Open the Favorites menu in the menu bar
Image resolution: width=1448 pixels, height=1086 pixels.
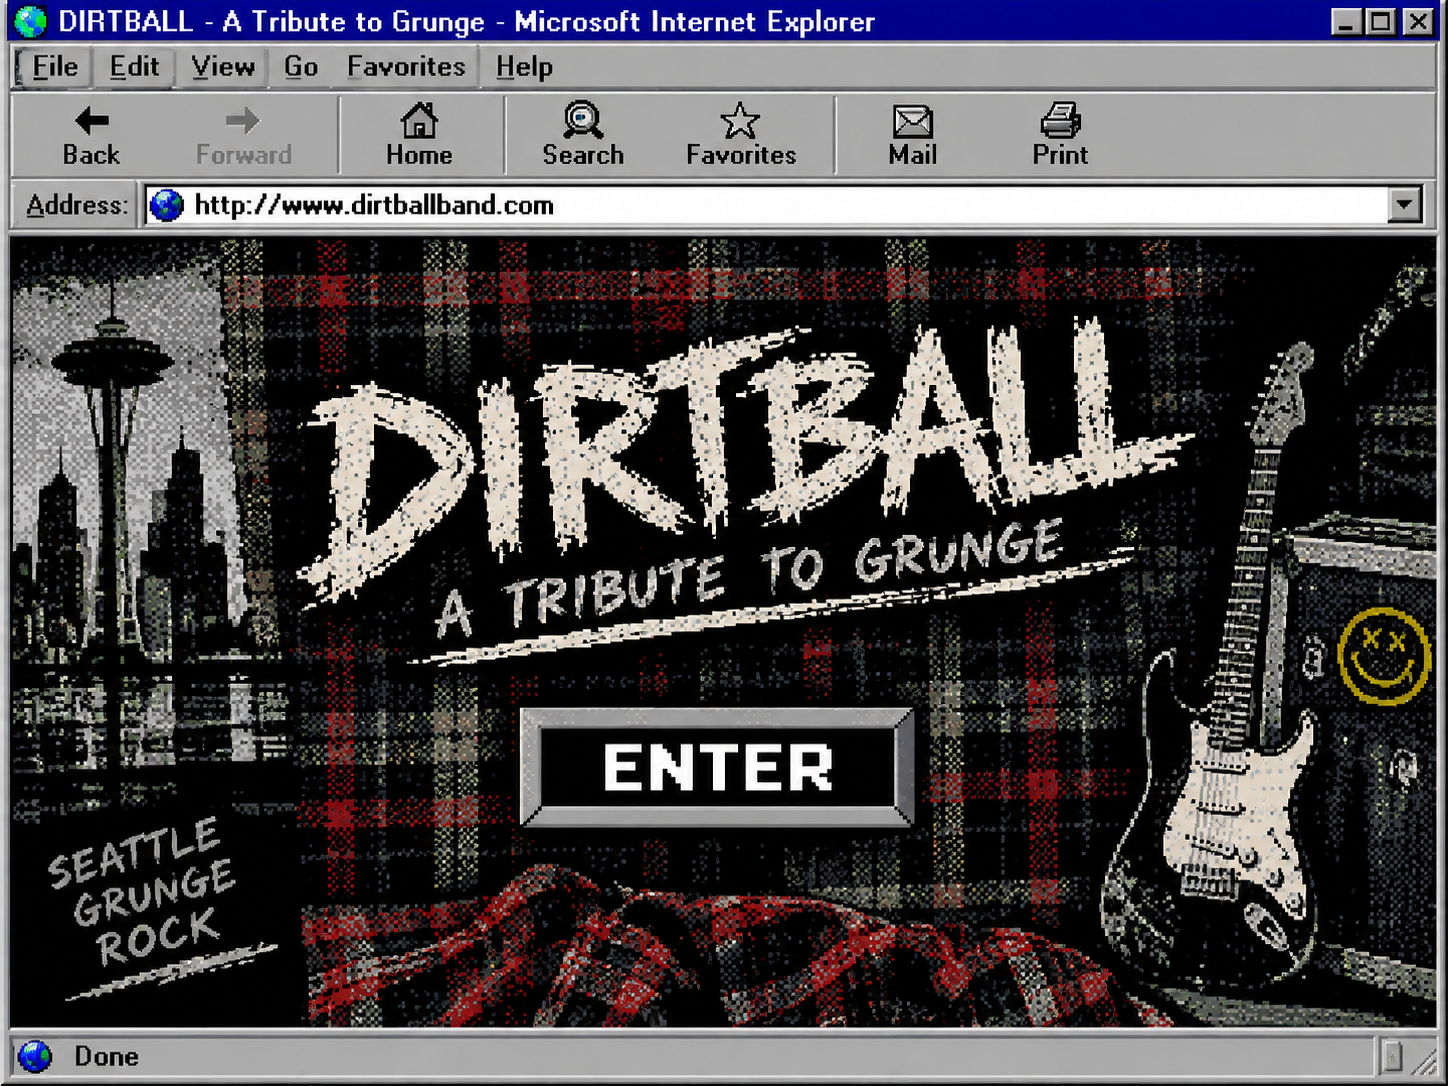point(406,67)
